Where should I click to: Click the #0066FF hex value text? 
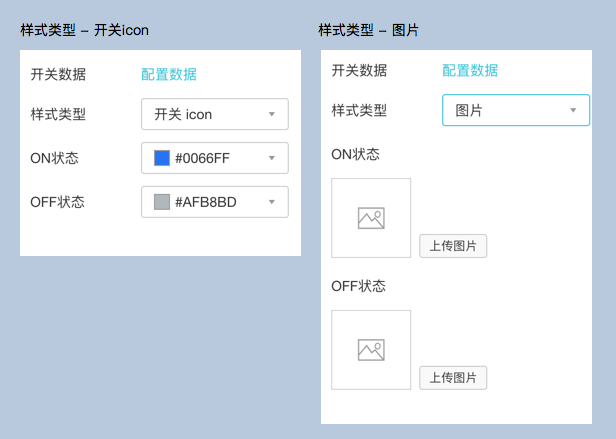click(202, 158)
